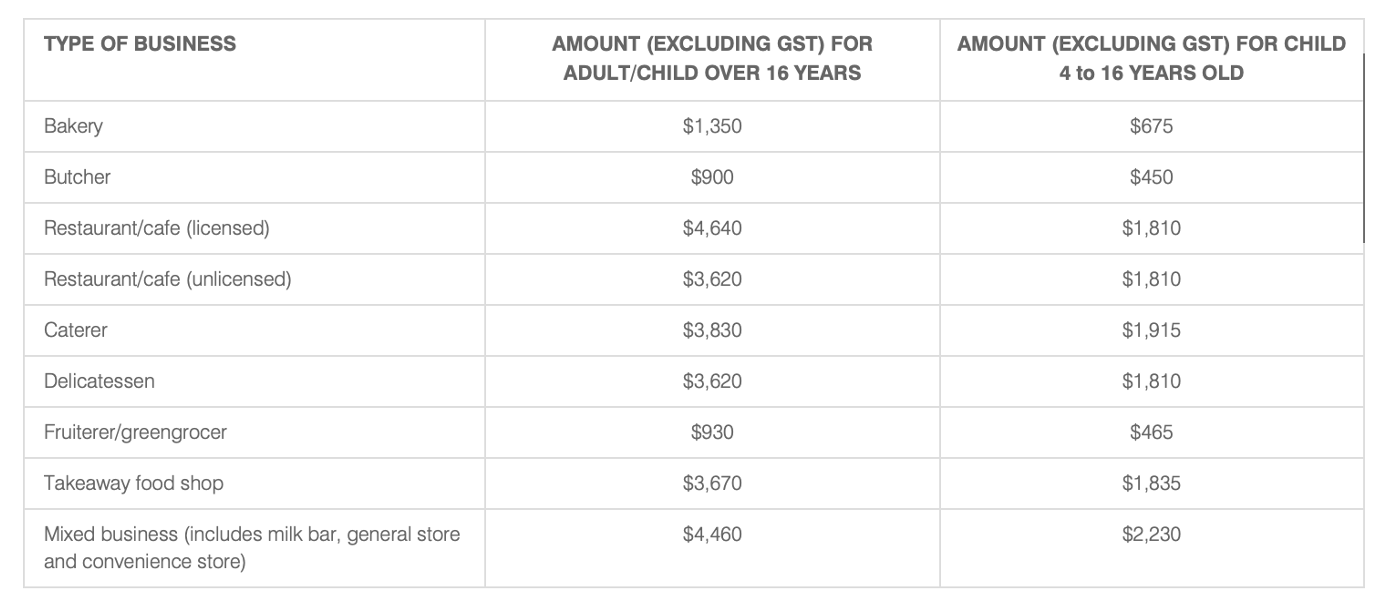Click the Restaurant/cafe (unlicensed) cell

point(167,279)
